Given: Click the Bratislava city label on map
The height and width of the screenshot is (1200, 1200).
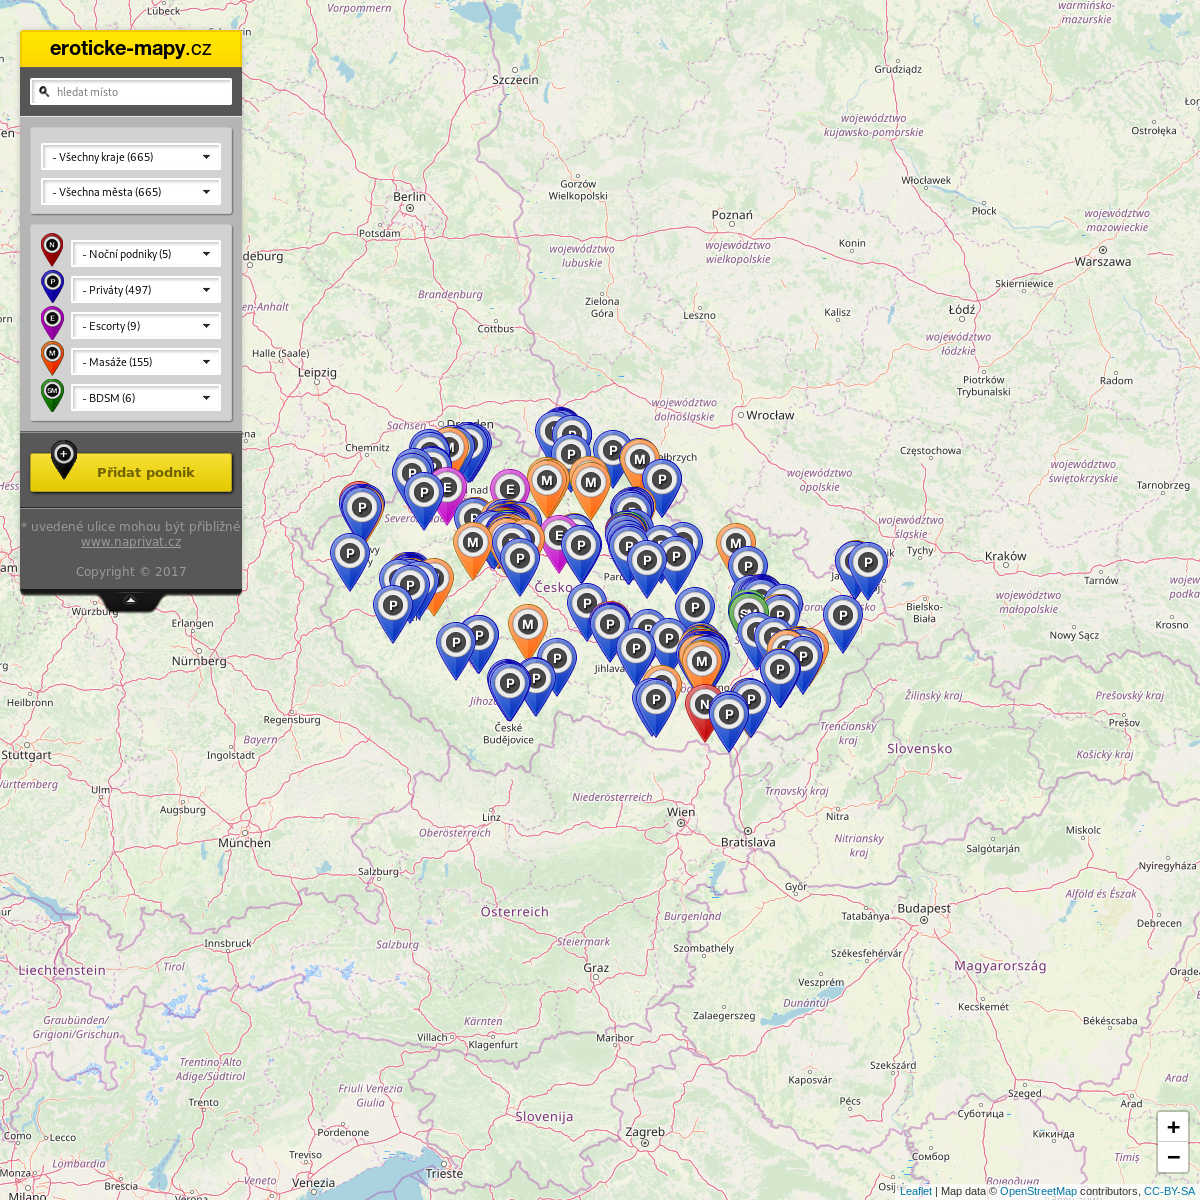Looking at the screenshot, I should pyautogui.click(x=748, y=842).
